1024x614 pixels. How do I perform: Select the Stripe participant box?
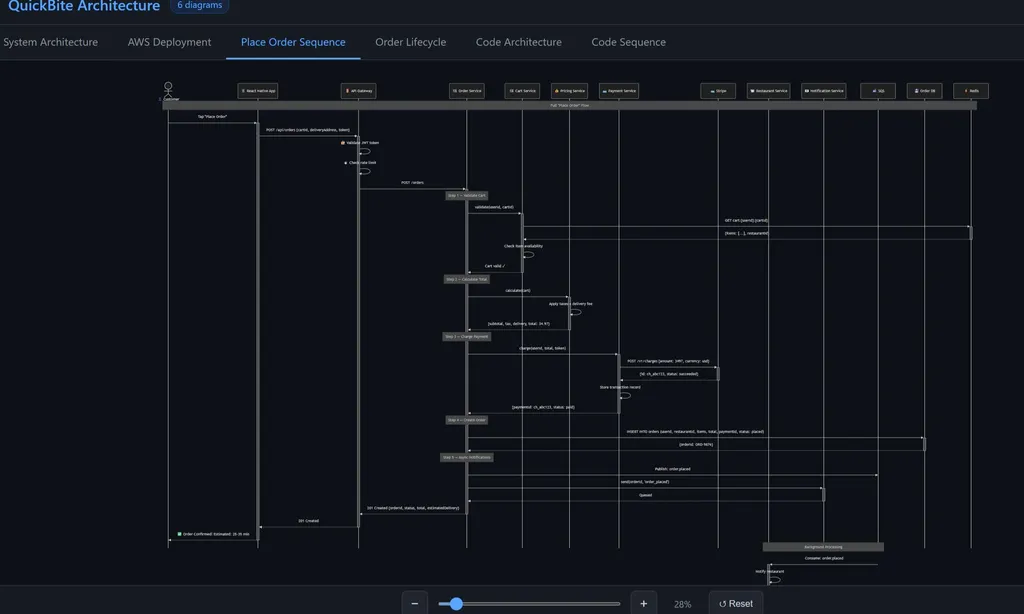point(718,91)
